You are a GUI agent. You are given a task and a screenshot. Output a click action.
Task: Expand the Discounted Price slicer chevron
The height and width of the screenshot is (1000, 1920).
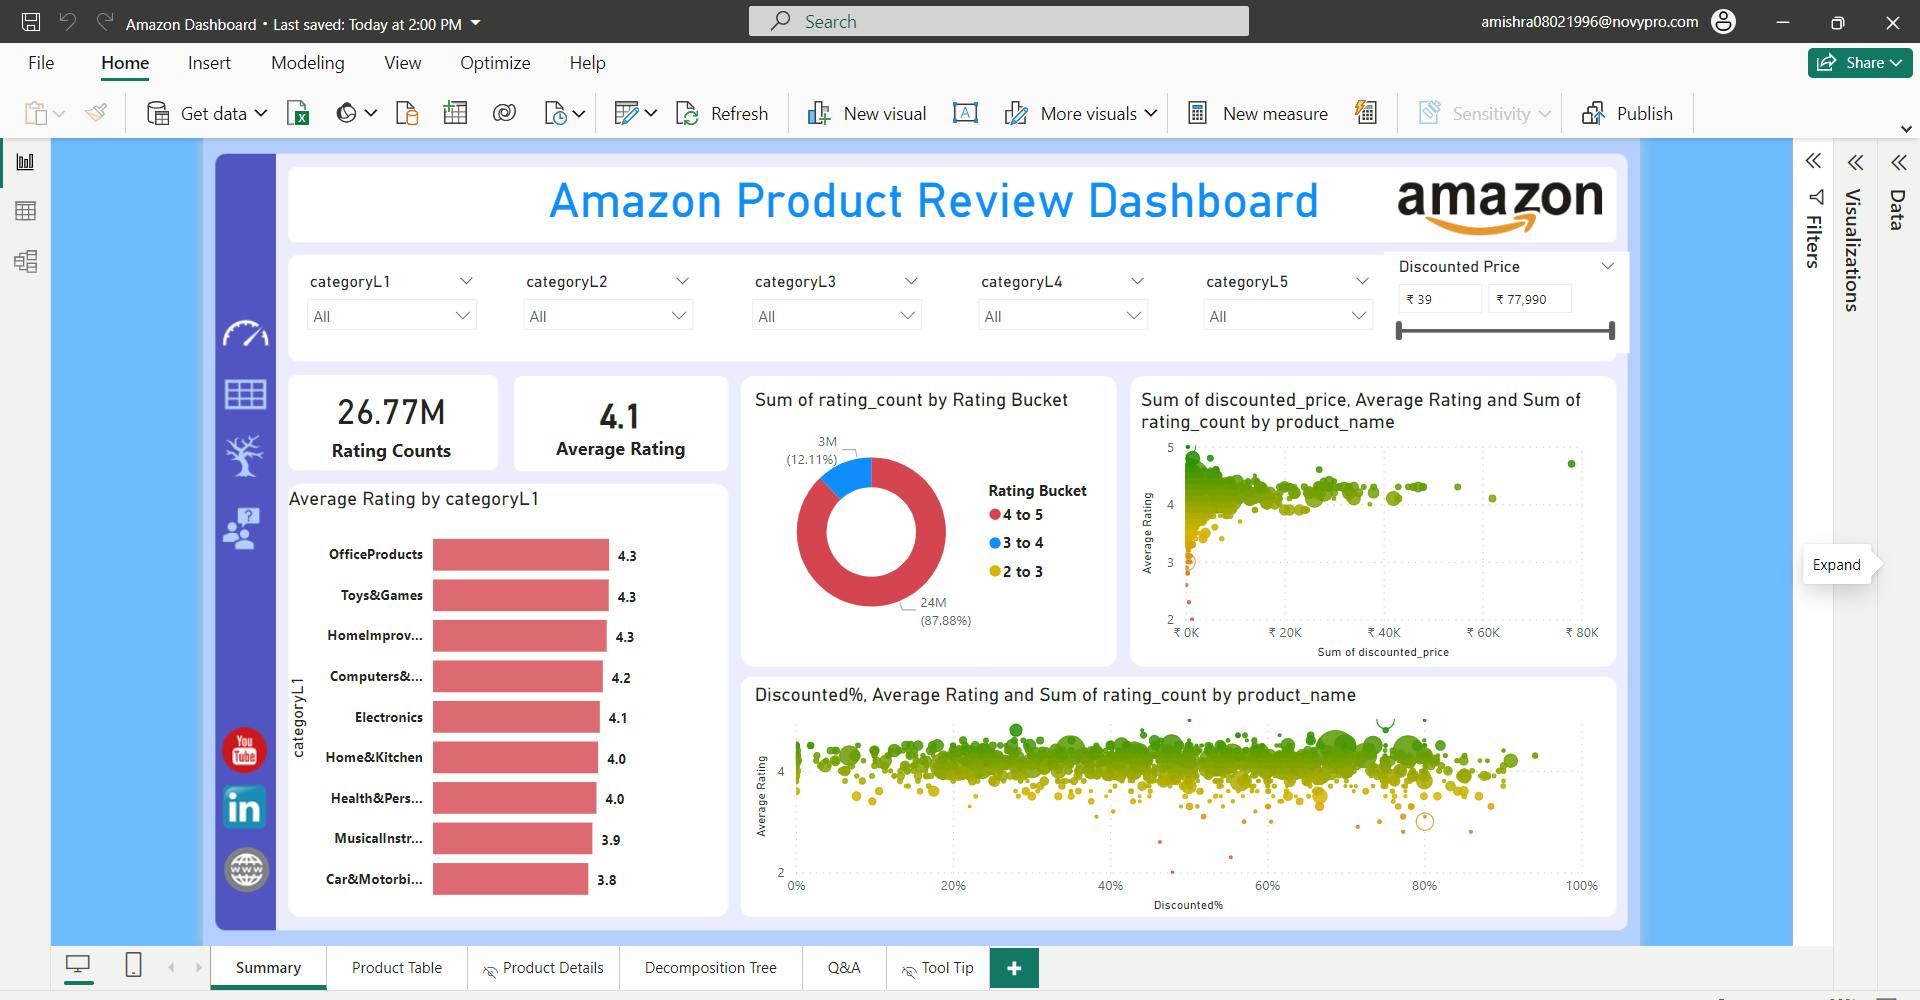coord(1608,266)
